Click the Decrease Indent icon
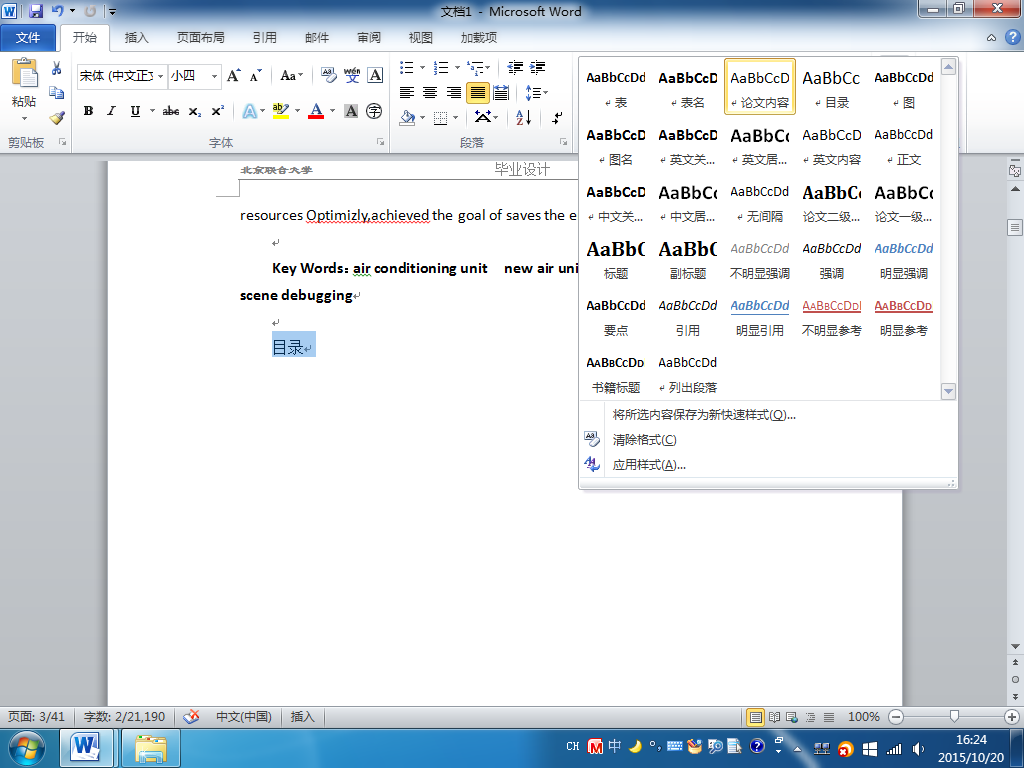This screenshot has height=768, width=1024. [515, 67]
